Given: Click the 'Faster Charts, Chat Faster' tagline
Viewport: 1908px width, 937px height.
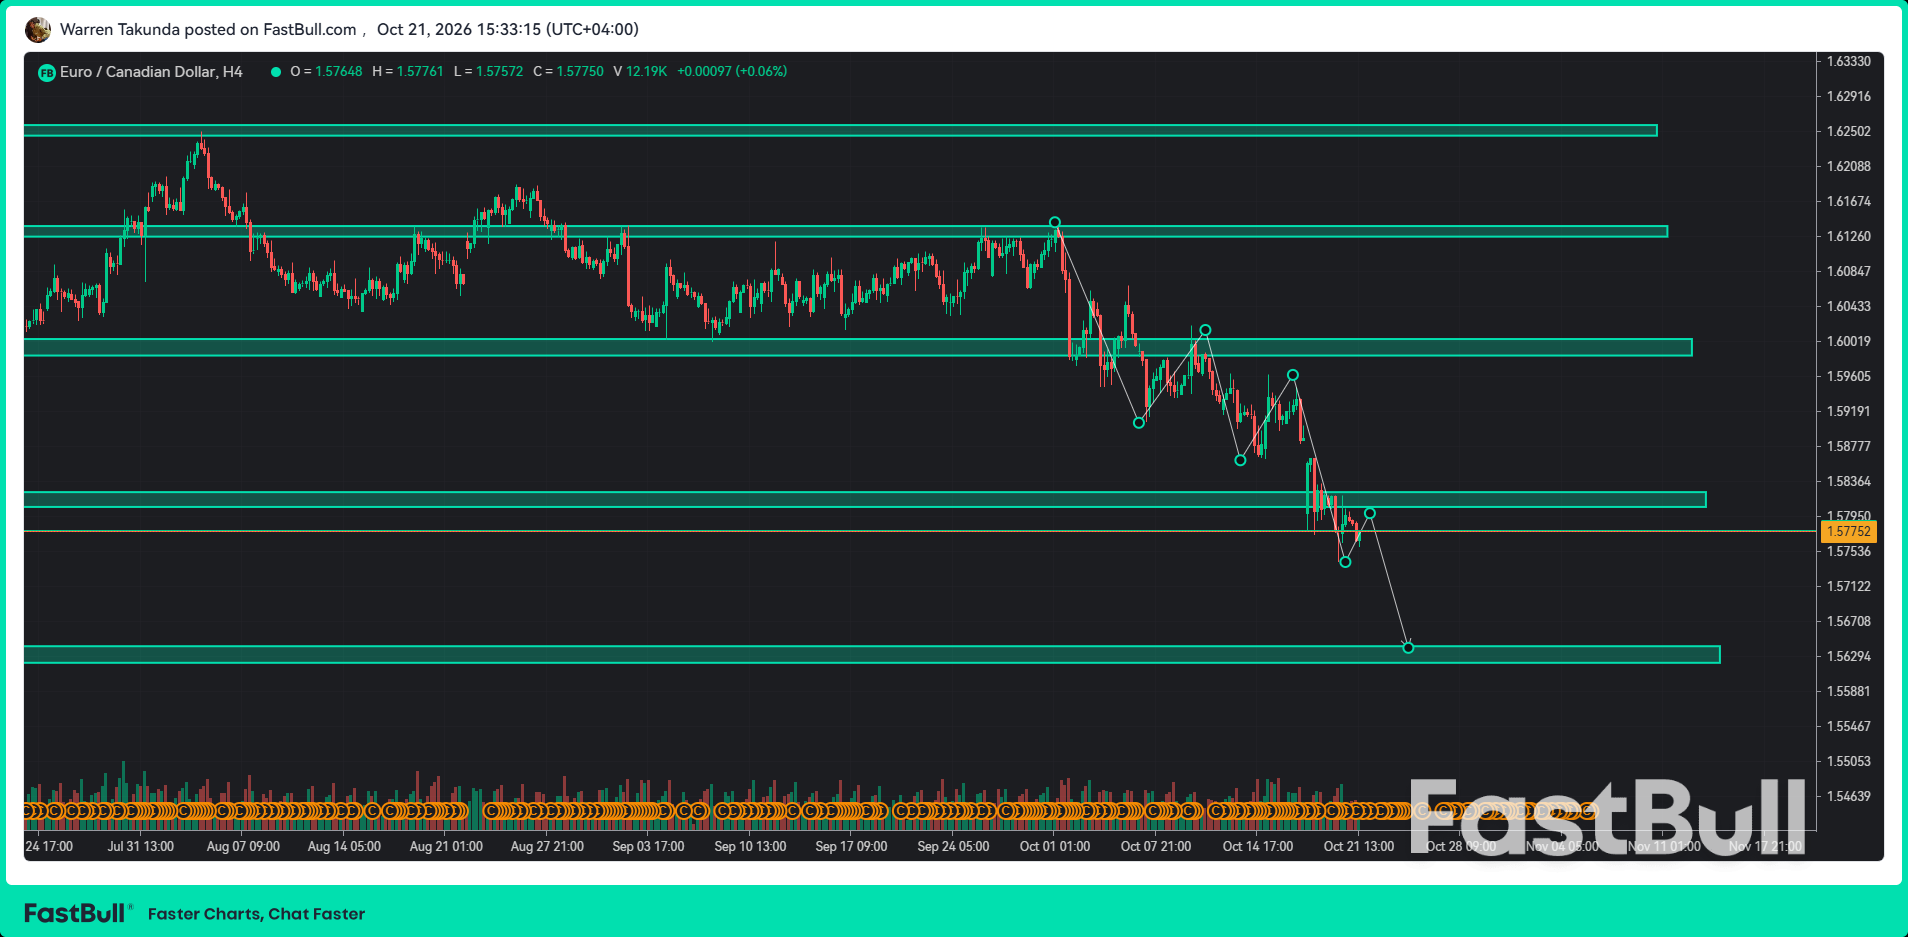Looking at the screenshot, I should [256, 914].
